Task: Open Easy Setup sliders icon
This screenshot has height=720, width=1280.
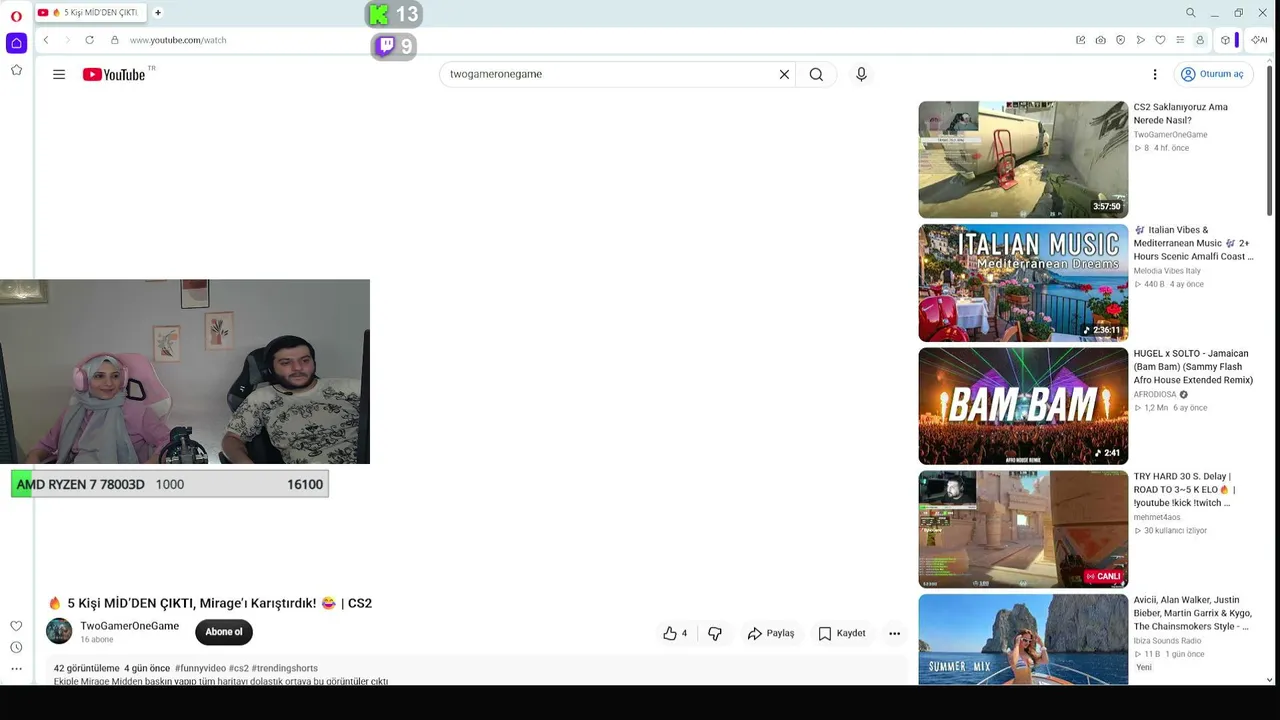Action: (x=1180, y=40)
